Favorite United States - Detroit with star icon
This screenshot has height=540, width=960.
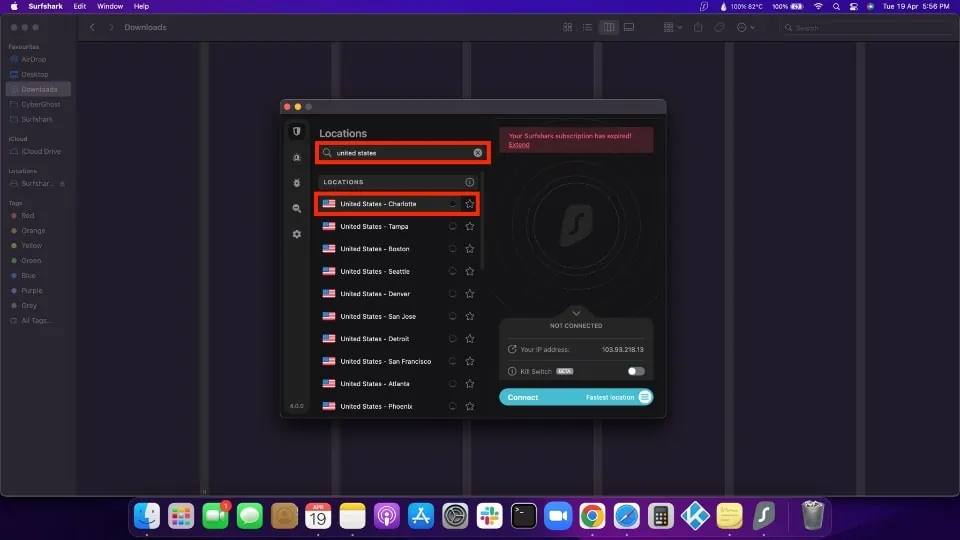[x=470, y=339]
